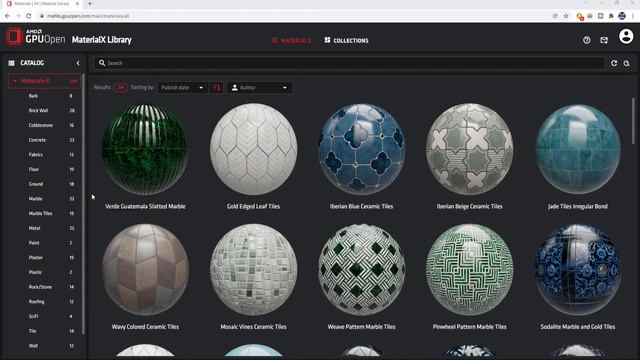Open Pinwheel Pattern Marble Tiles sphere preview
The width and height of the screenshot is (640, 360).
tap(469, 269)
